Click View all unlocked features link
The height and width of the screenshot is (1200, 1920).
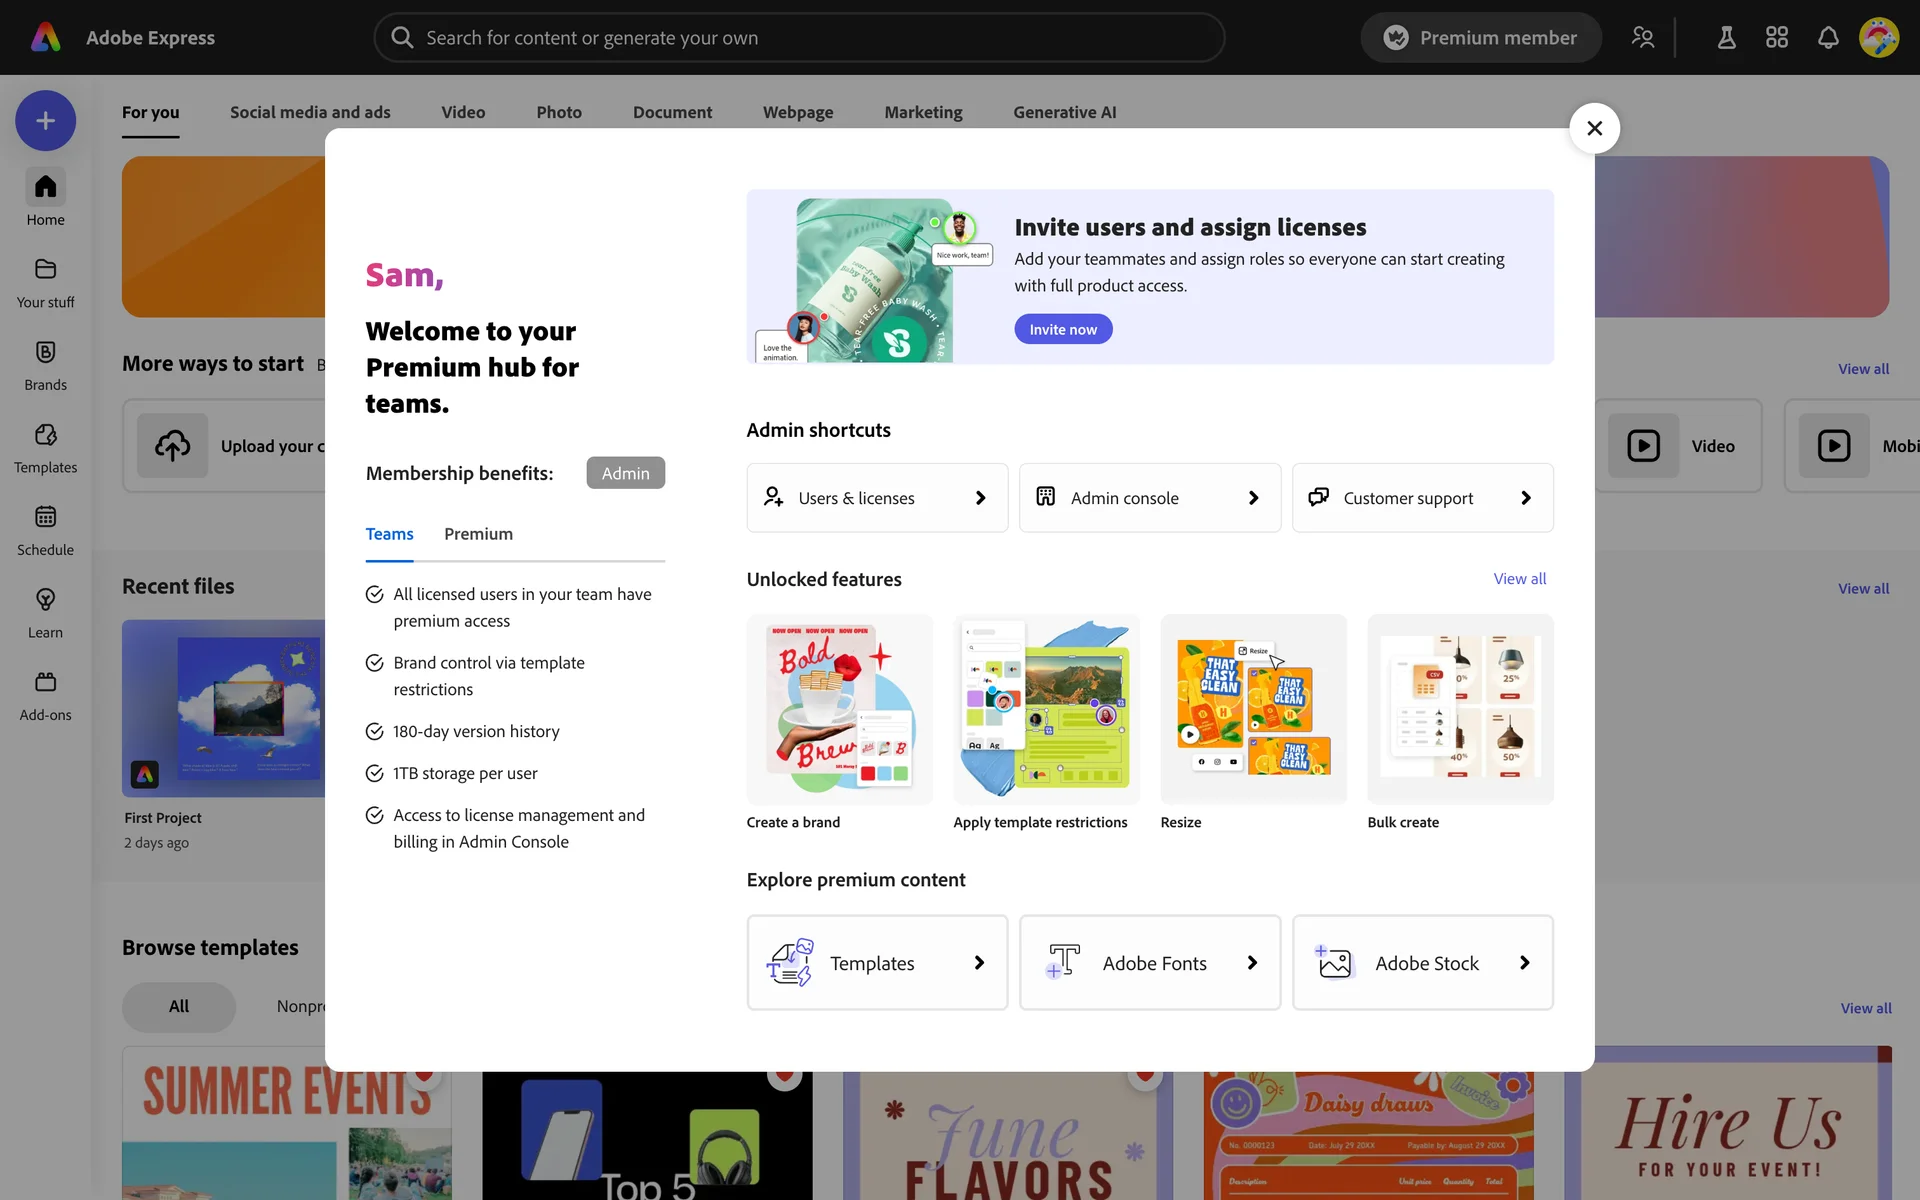click(1519, 579)
